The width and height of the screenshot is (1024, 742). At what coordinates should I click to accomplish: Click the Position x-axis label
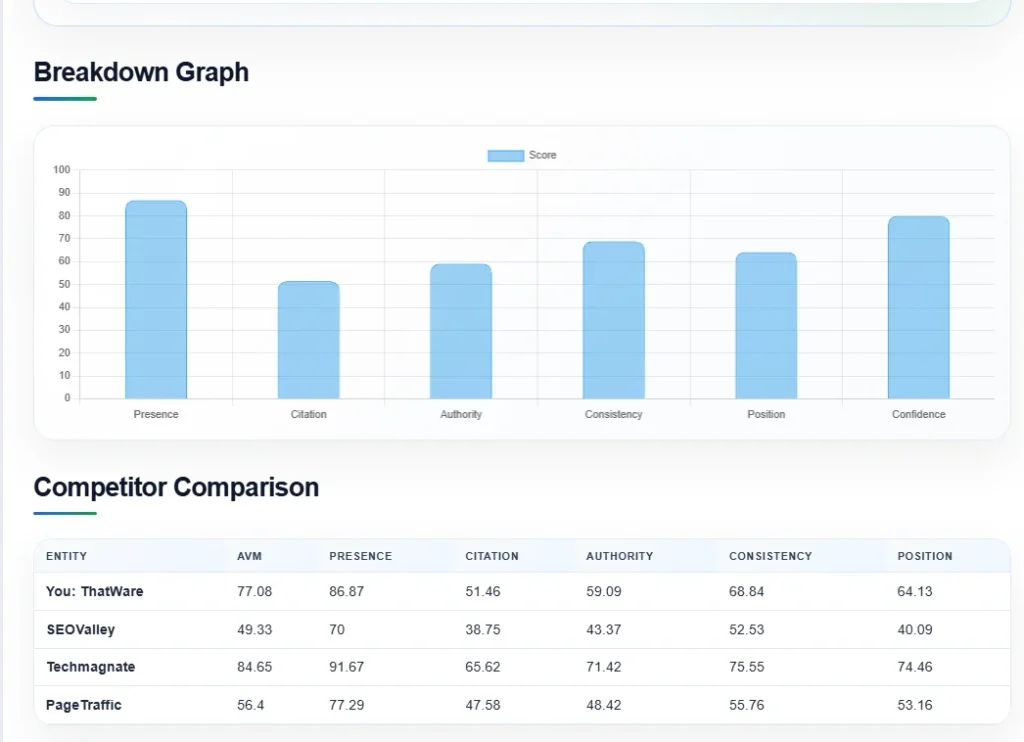tap(766, 414)
